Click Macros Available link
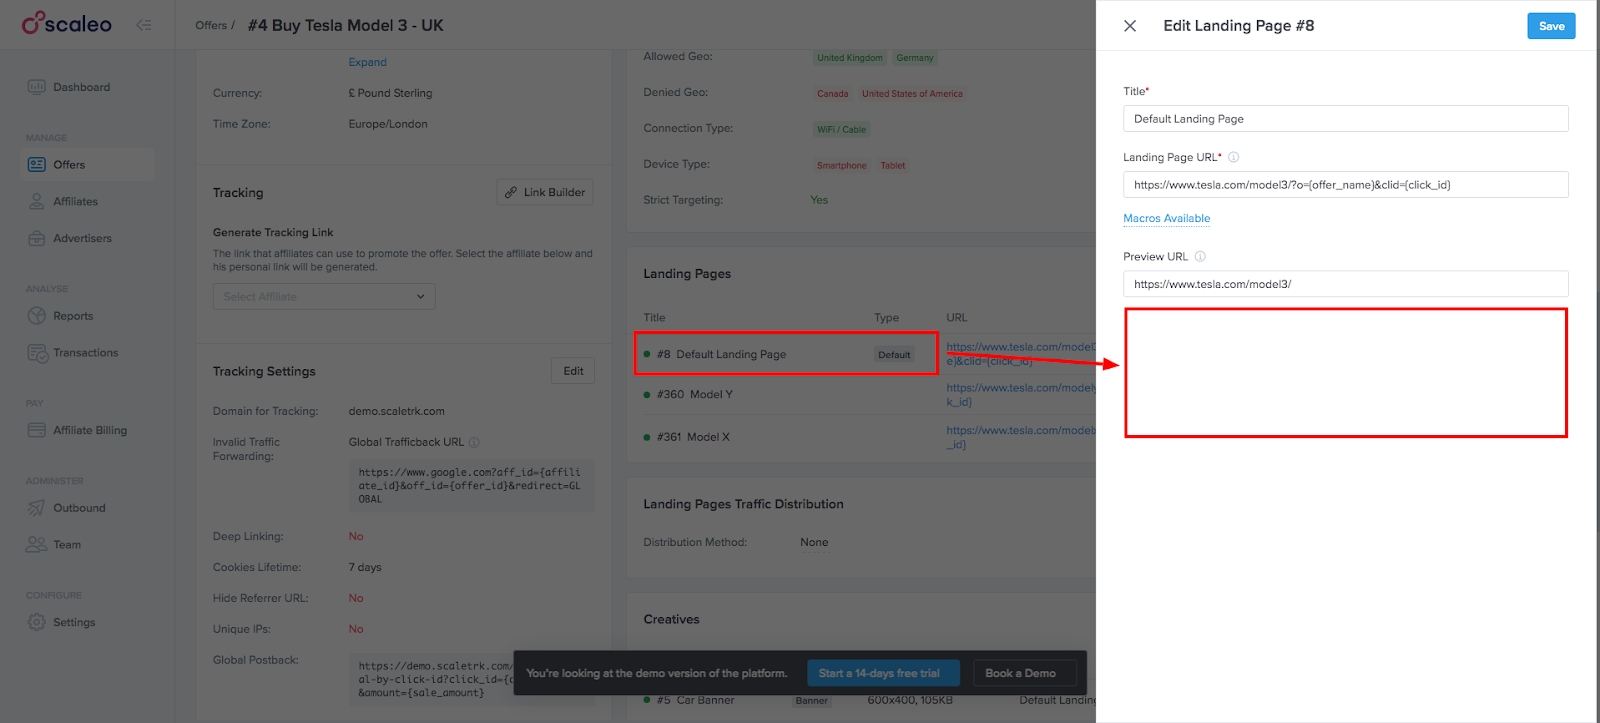 [x=1166, y=218]
